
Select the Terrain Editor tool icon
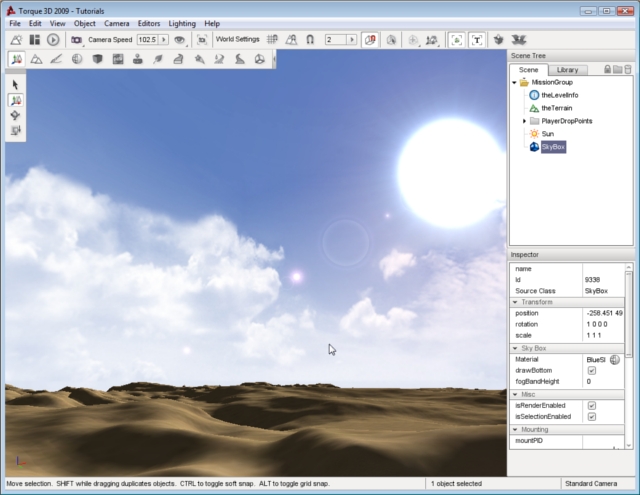click(36, 59)
